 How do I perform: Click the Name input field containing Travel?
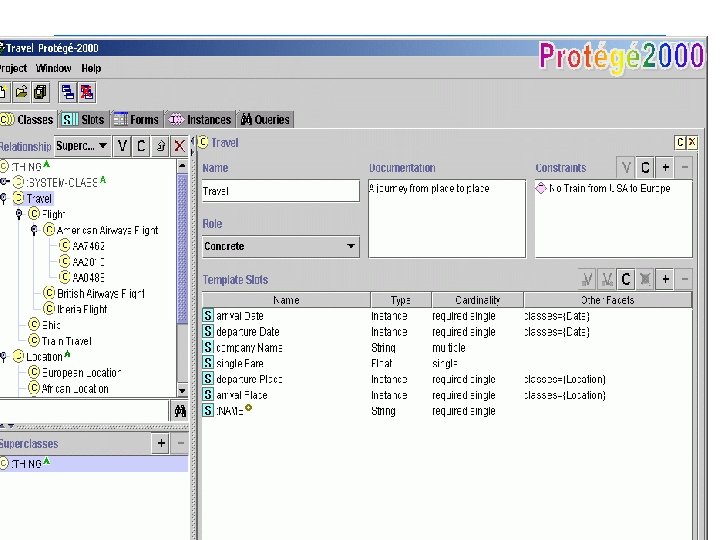281,191
